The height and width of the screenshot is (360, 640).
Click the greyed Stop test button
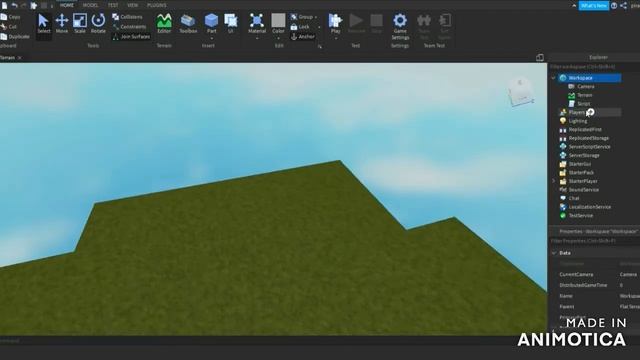point(376,24)
